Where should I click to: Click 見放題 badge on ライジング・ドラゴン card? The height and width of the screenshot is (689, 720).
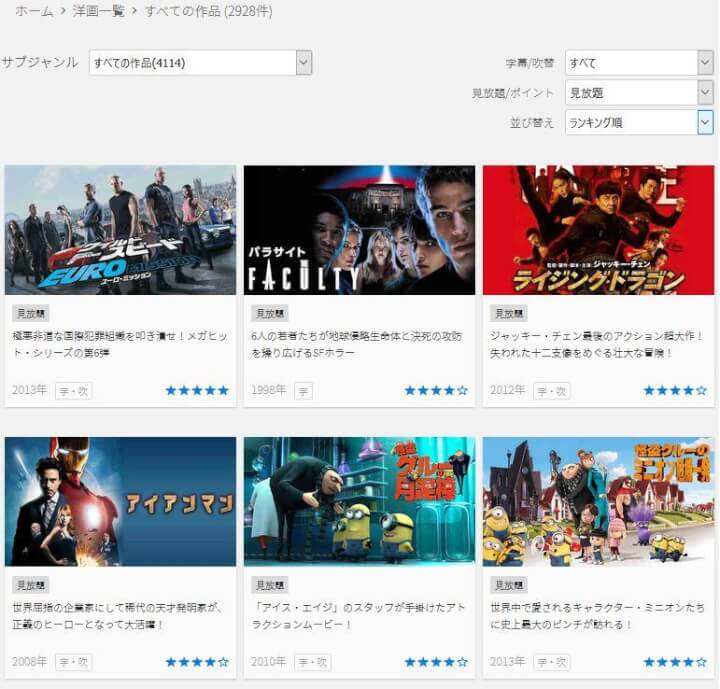coord(509,314)
